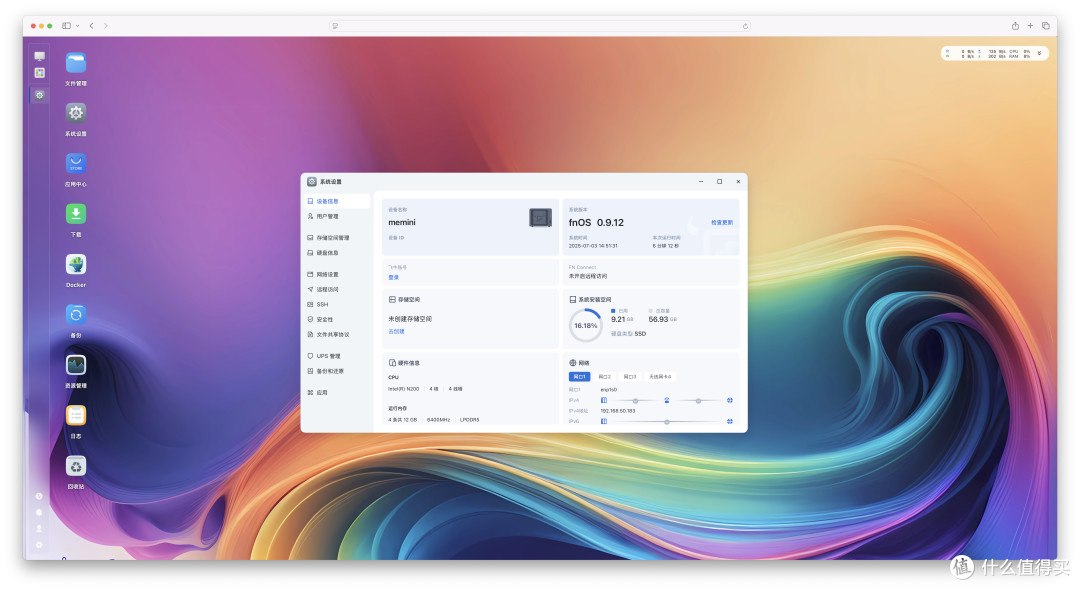Image resolution: width=1080 pixels, height=590 pixels.
Task: Expand the system monitor widget chevron
Action: (1040, 53)
